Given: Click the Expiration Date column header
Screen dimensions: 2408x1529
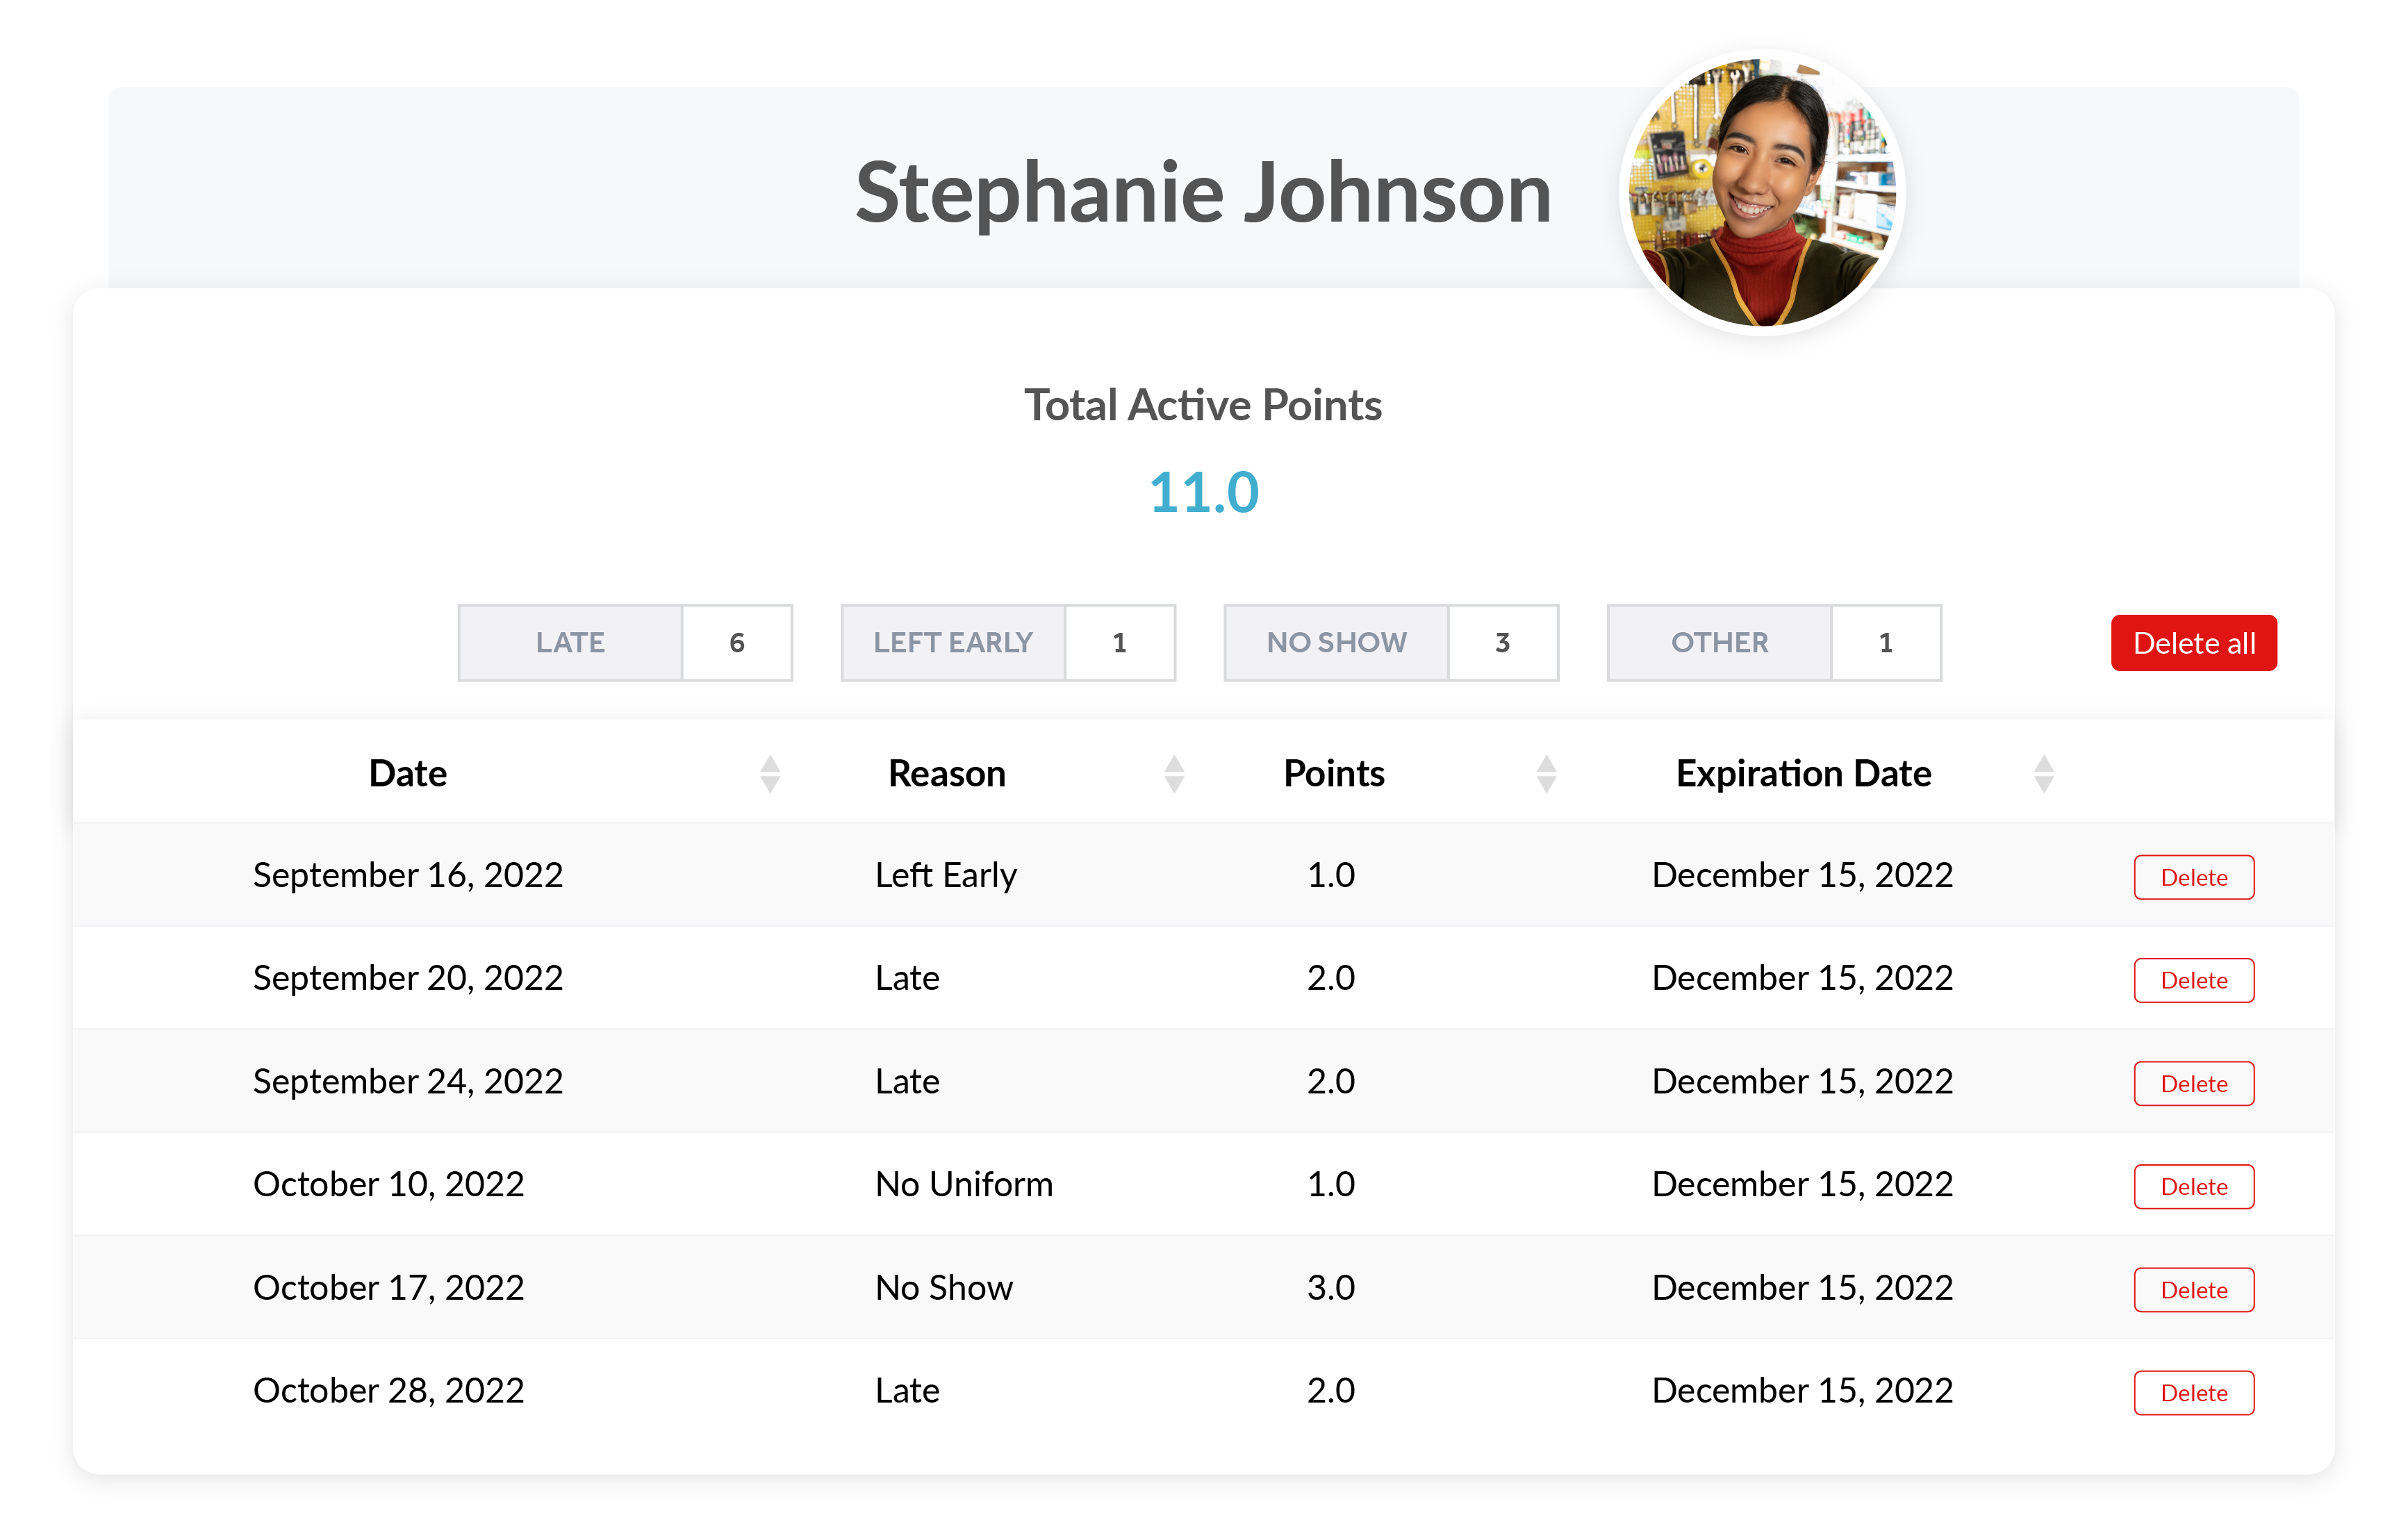Looking at the screenshot, I should coord(1803,774).
